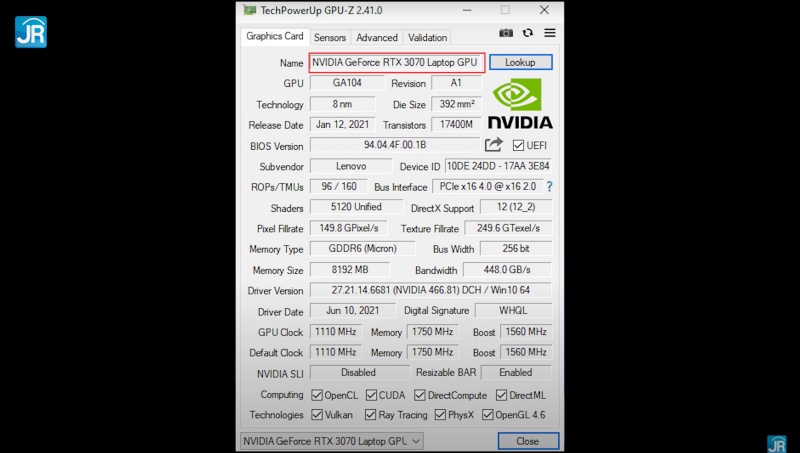This screenshot has width=800, height=453.
Task: Click the Name field with RTX 3070 Laptop GPU
Action: (396, 62)
